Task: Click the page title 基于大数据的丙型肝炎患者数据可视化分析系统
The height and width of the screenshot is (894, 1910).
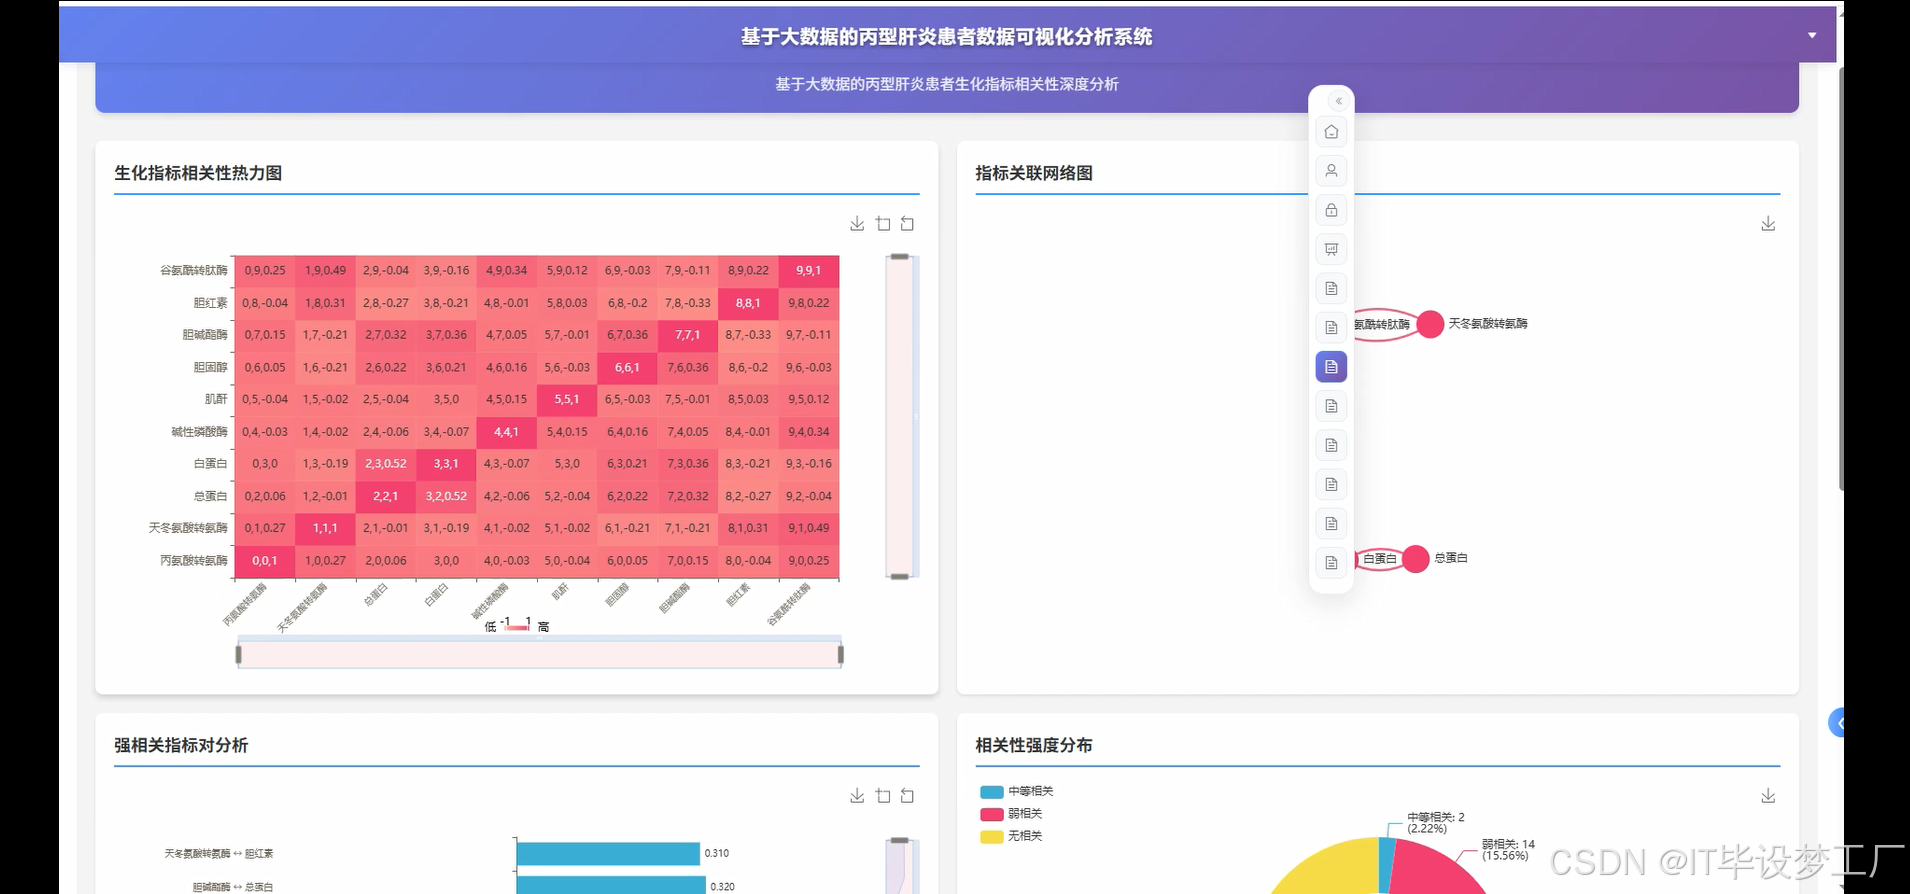Action: coord(946,37)
